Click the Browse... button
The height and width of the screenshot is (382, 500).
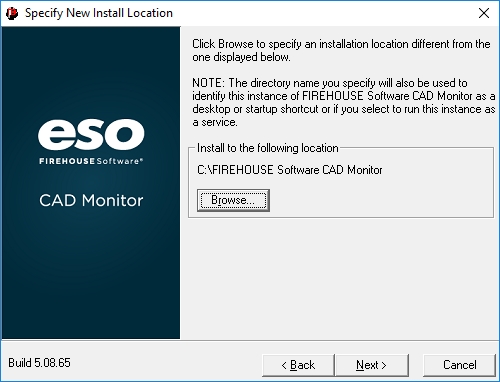tap(233, 200)
